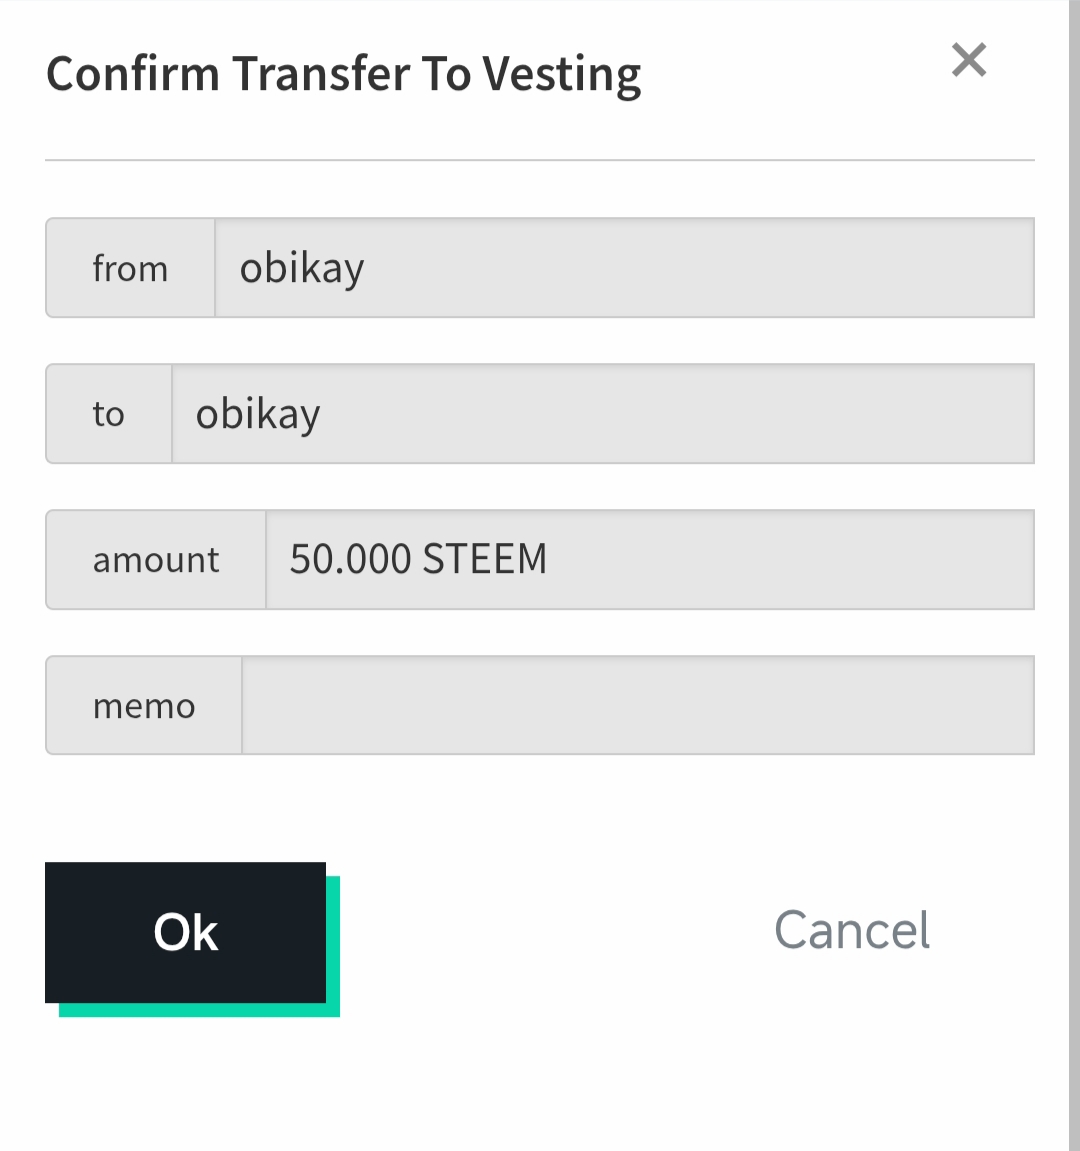Cancel the transfer to vesting
Screen dimensions: 1080x1151
(x=852, y=931)
